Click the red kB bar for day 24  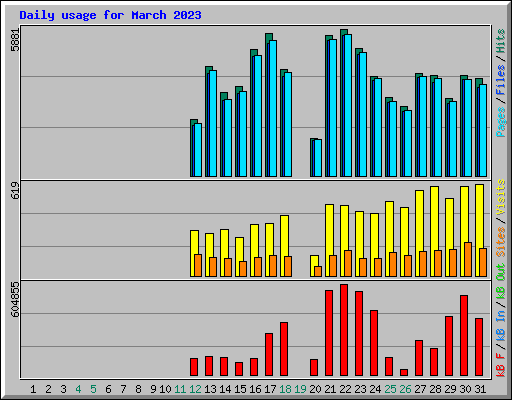pyautogui.click(x=374, y=343)
